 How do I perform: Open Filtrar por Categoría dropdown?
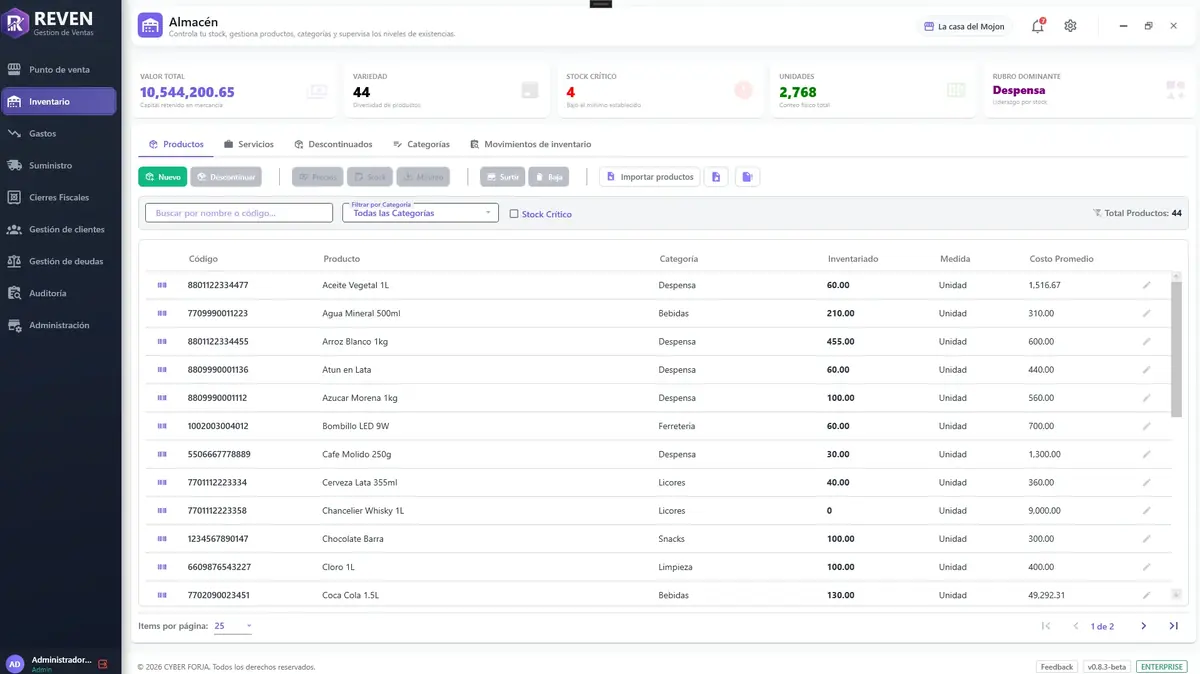tap(420, 212)
